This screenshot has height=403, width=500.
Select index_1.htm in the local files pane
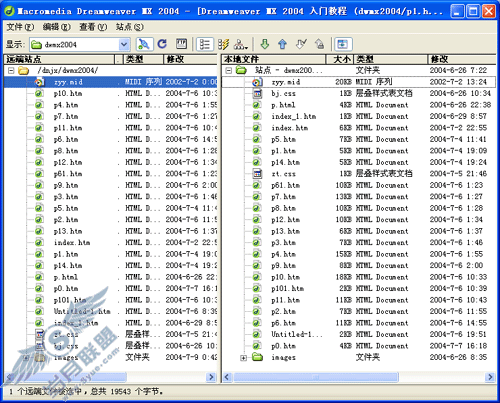[x=294, y=116]
